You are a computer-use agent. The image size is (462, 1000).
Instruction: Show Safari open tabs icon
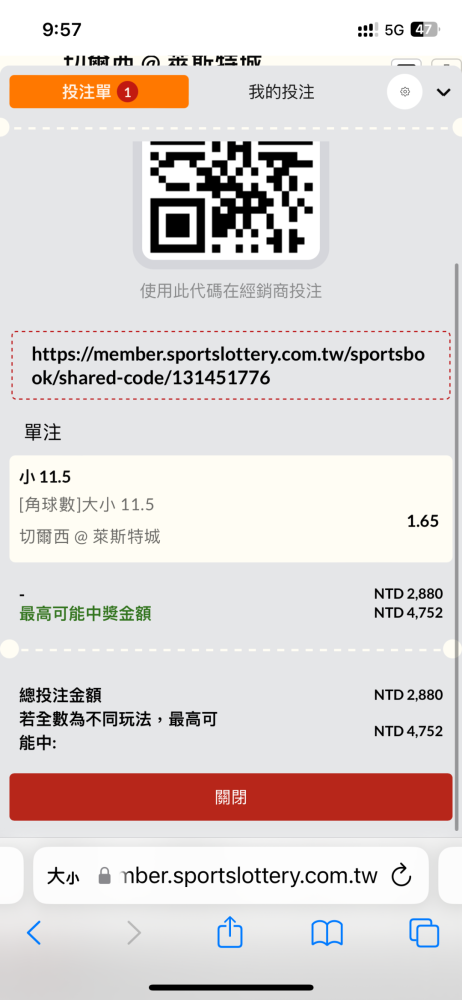424,933
